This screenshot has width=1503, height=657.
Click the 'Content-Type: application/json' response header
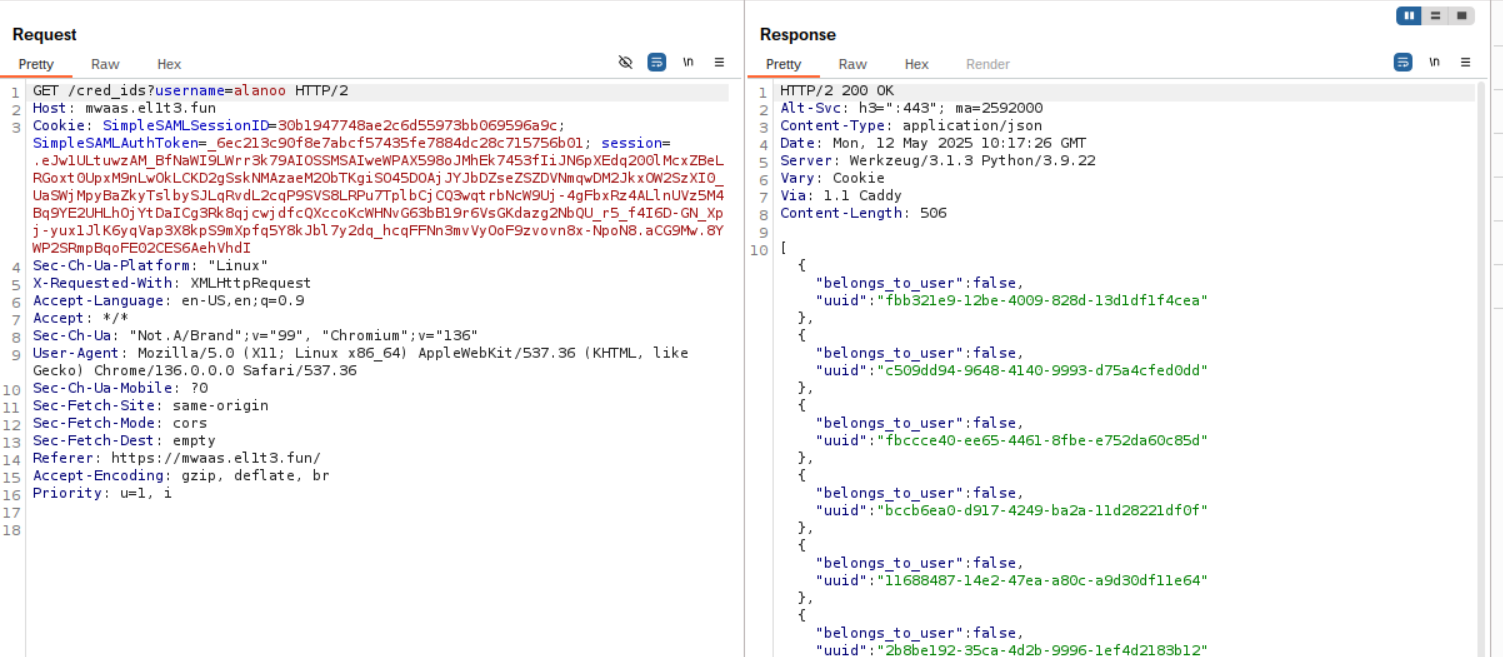point(911,126)
